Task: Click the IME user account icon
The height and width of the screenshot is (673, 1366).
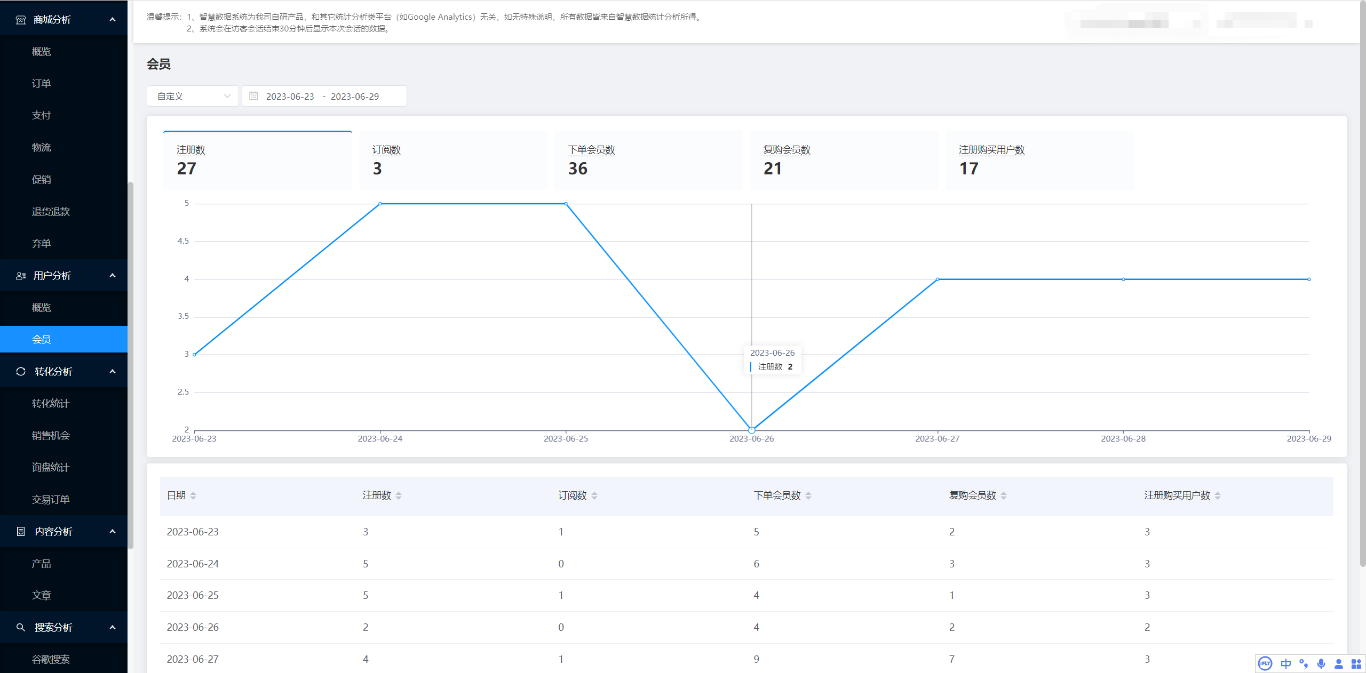Action: click(1339, 663)
